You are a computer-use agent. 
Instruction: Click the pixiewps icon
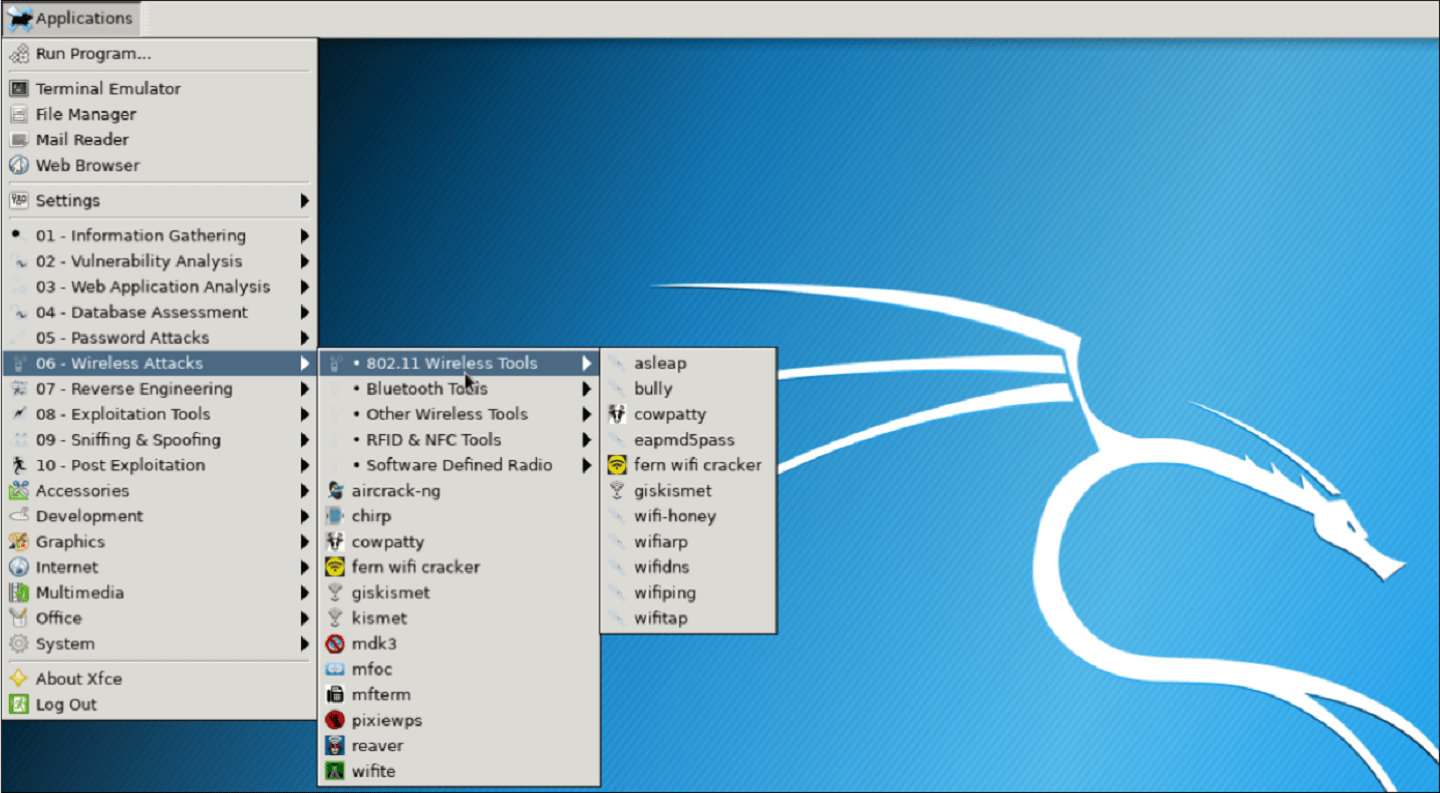(335, 720)
